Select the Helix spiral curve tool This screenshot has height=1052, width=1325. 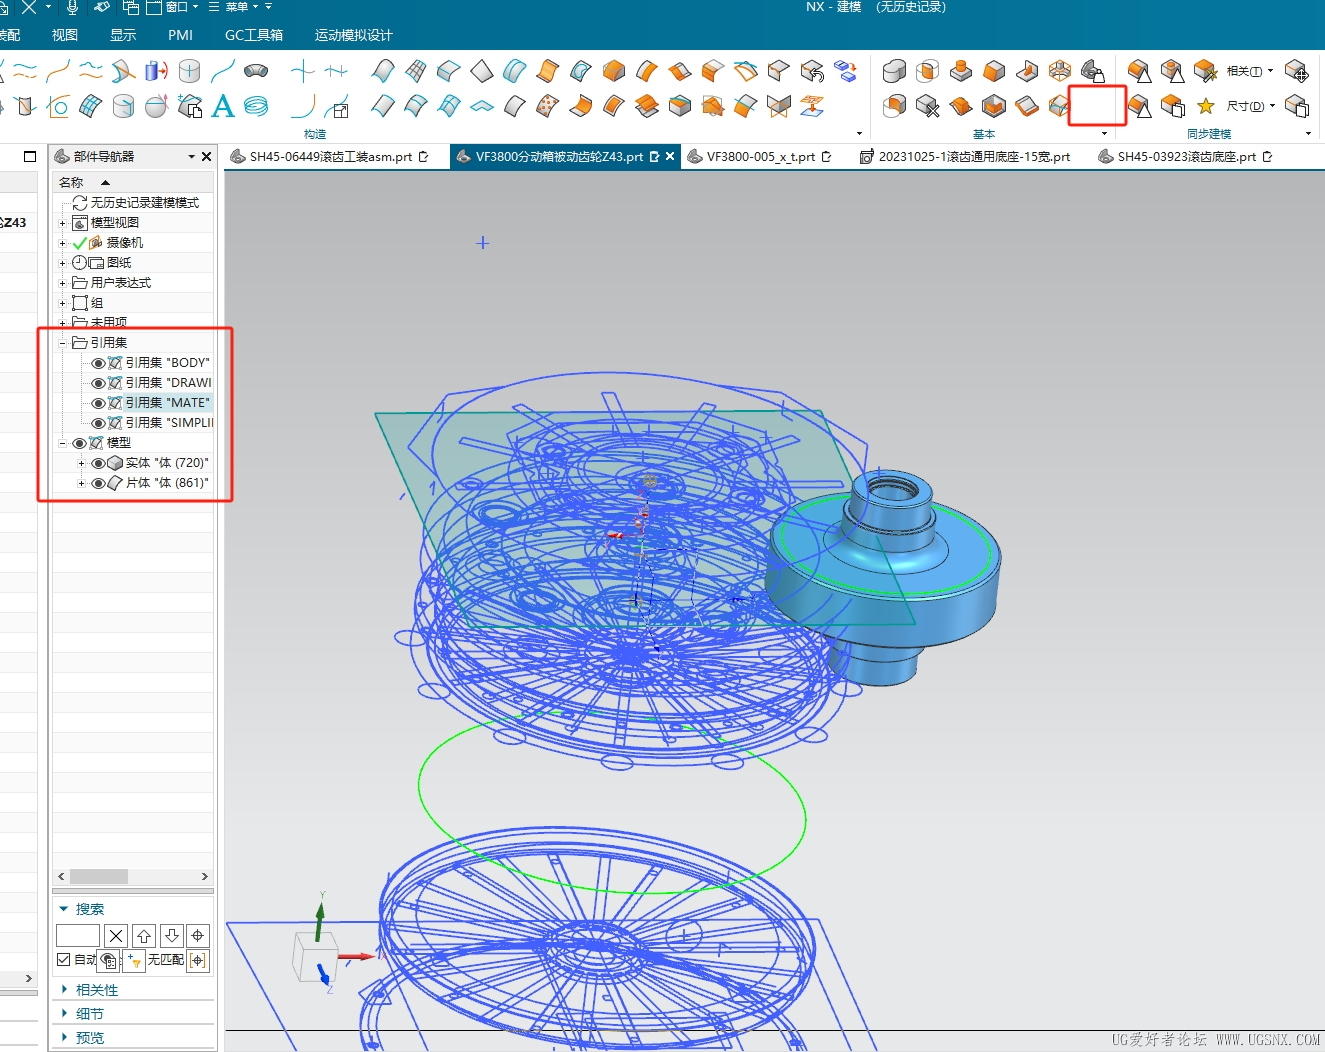pos(256,106)
